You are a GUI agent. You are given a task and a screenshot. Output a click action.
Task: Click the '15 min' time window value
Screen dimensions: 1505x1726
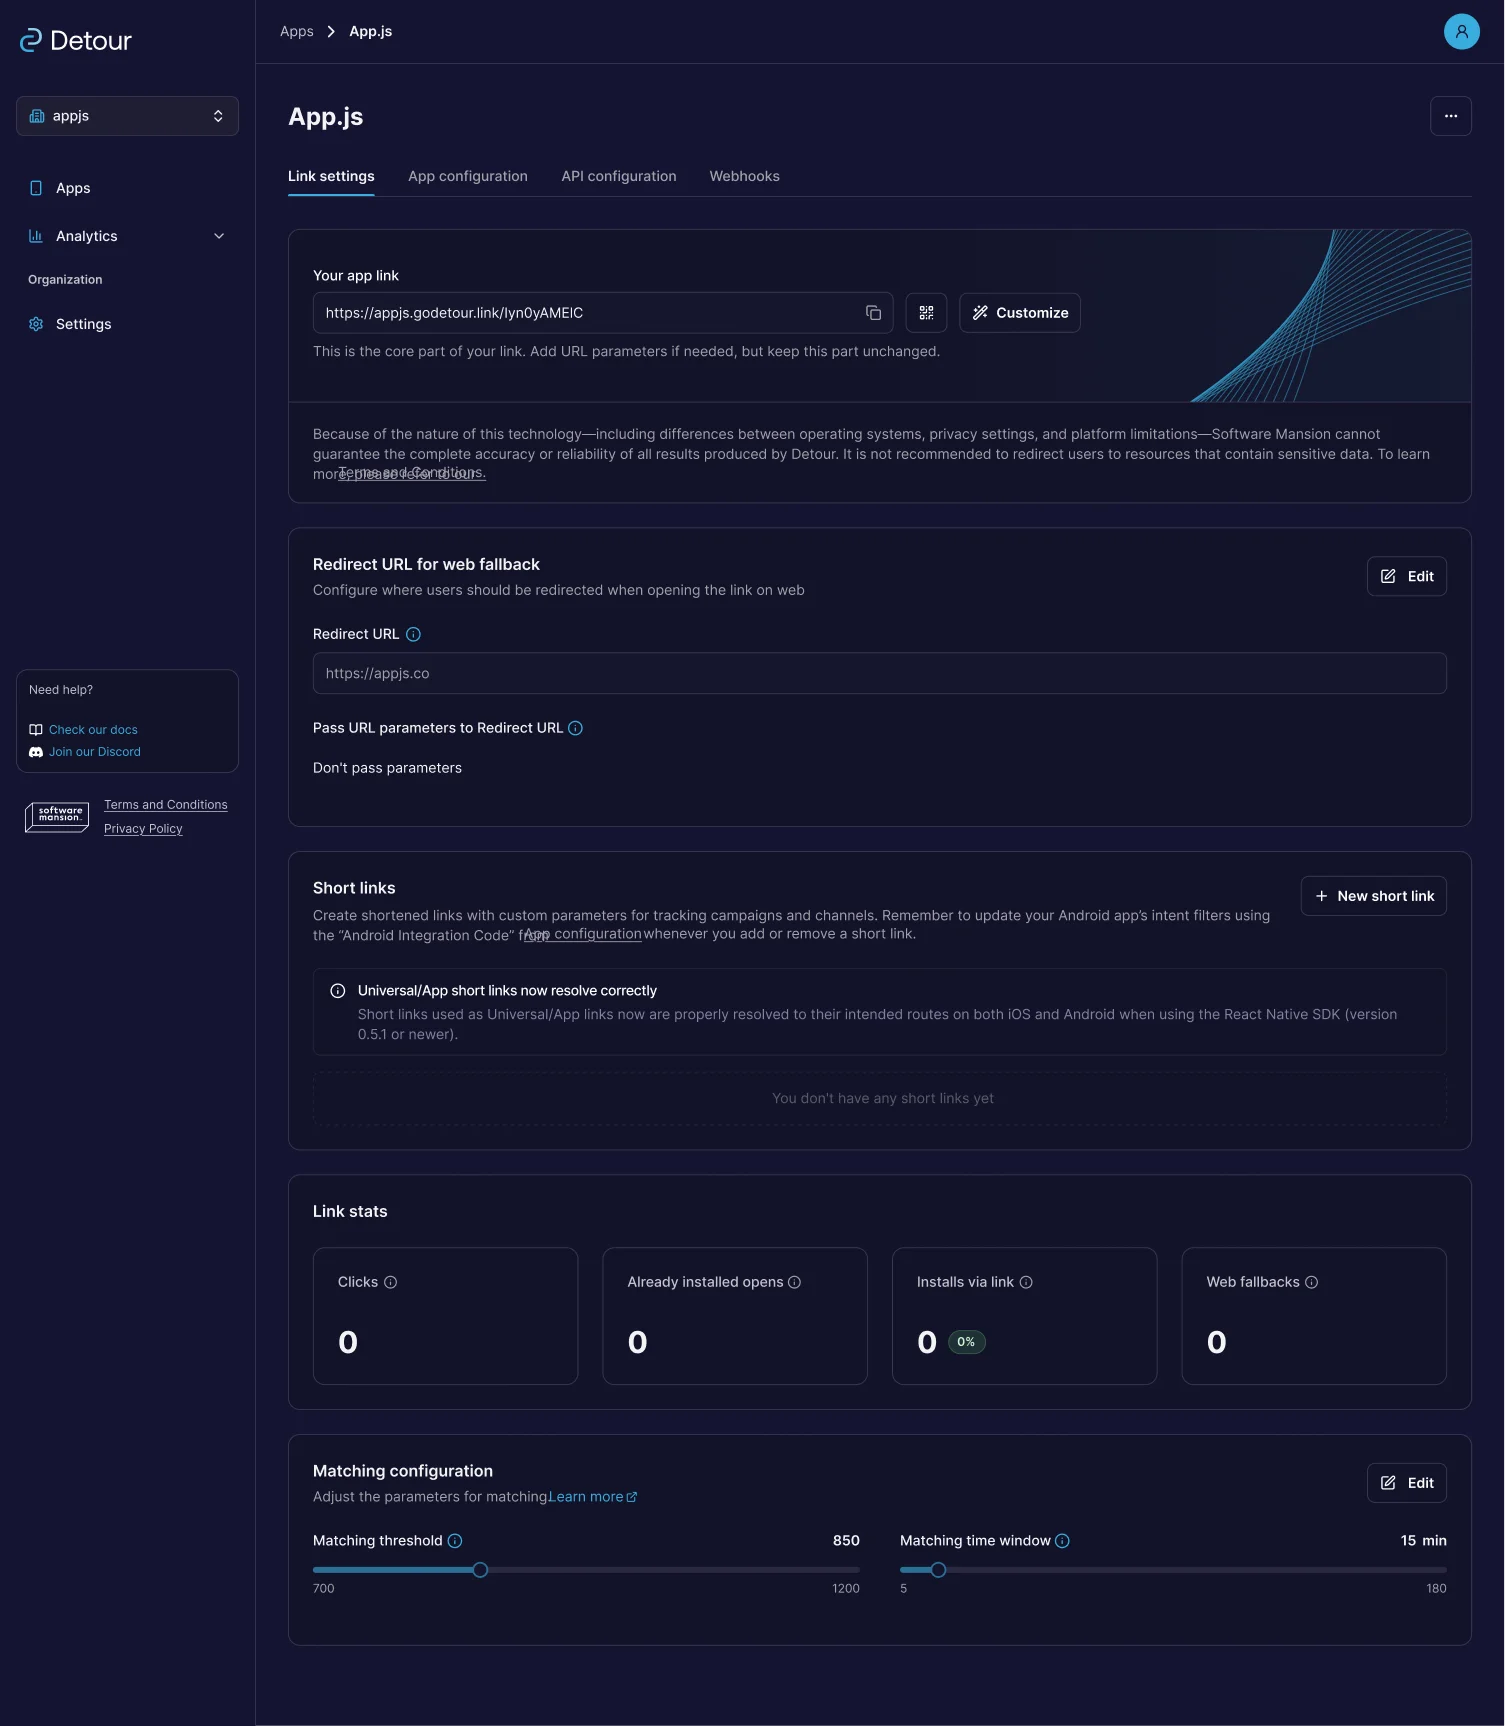tap(1423, 1541)
